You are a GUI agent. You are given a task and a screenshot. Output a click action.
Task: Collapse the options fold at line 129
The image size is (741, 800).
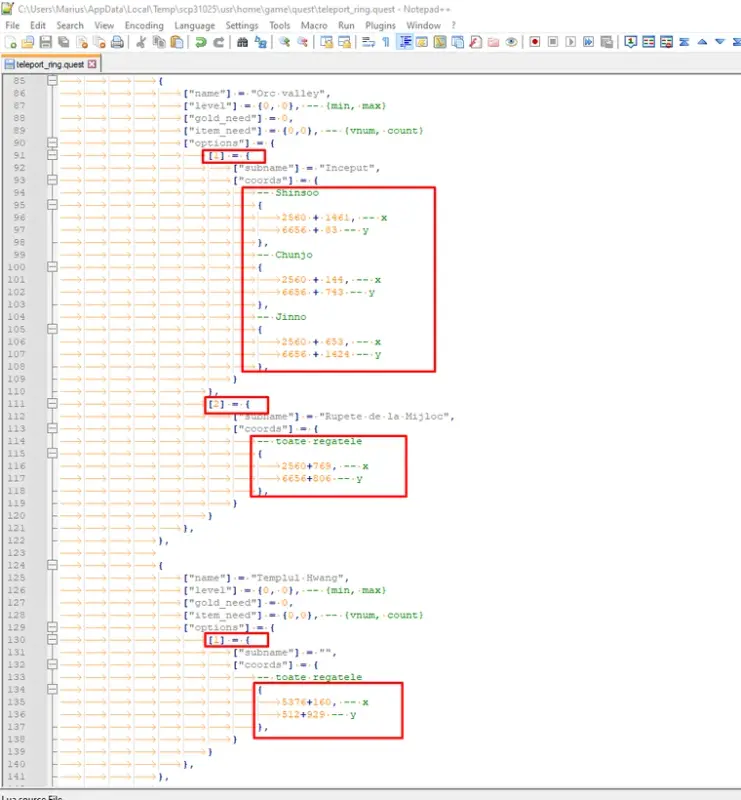52,627
